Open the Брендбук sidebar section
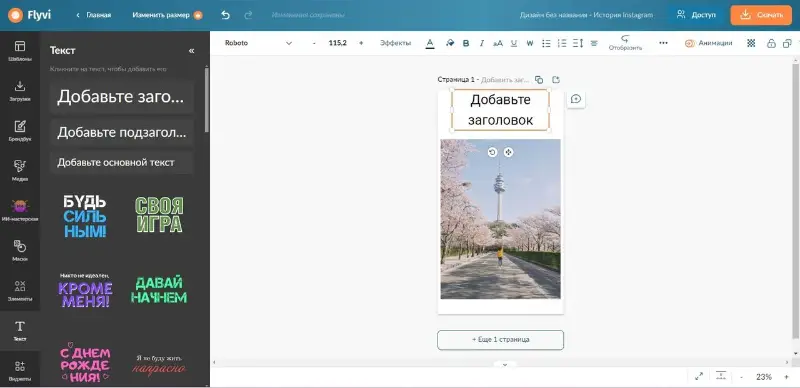This screenshot has width=800, height=388. 20,131
